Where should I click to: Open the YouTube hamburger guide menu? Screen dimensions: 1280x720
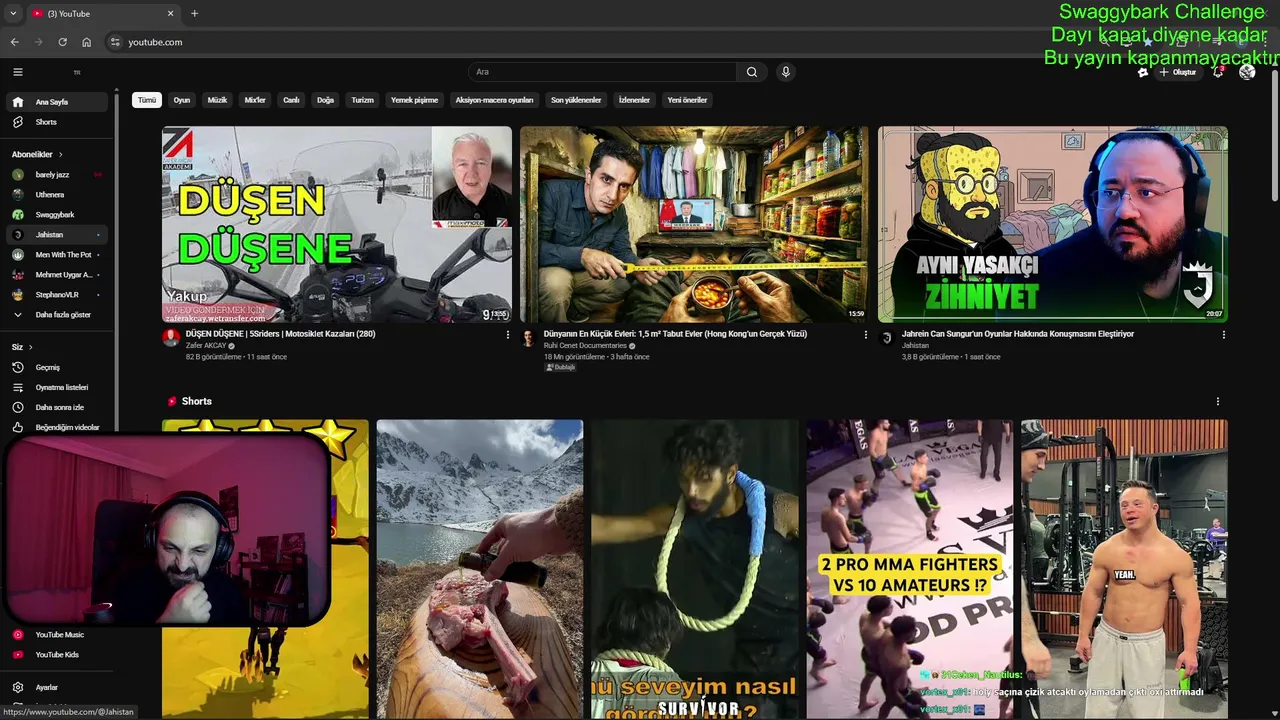pyautogui.click(x=17, y=72)
